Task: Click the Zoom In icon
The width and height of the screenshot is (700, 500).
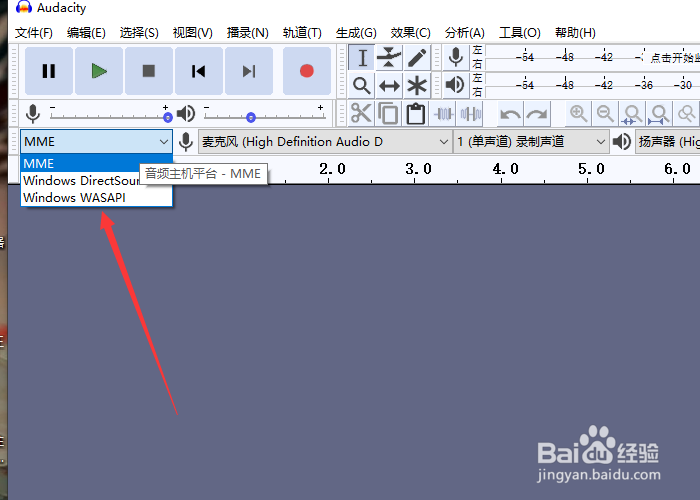Action: point(579,113)
